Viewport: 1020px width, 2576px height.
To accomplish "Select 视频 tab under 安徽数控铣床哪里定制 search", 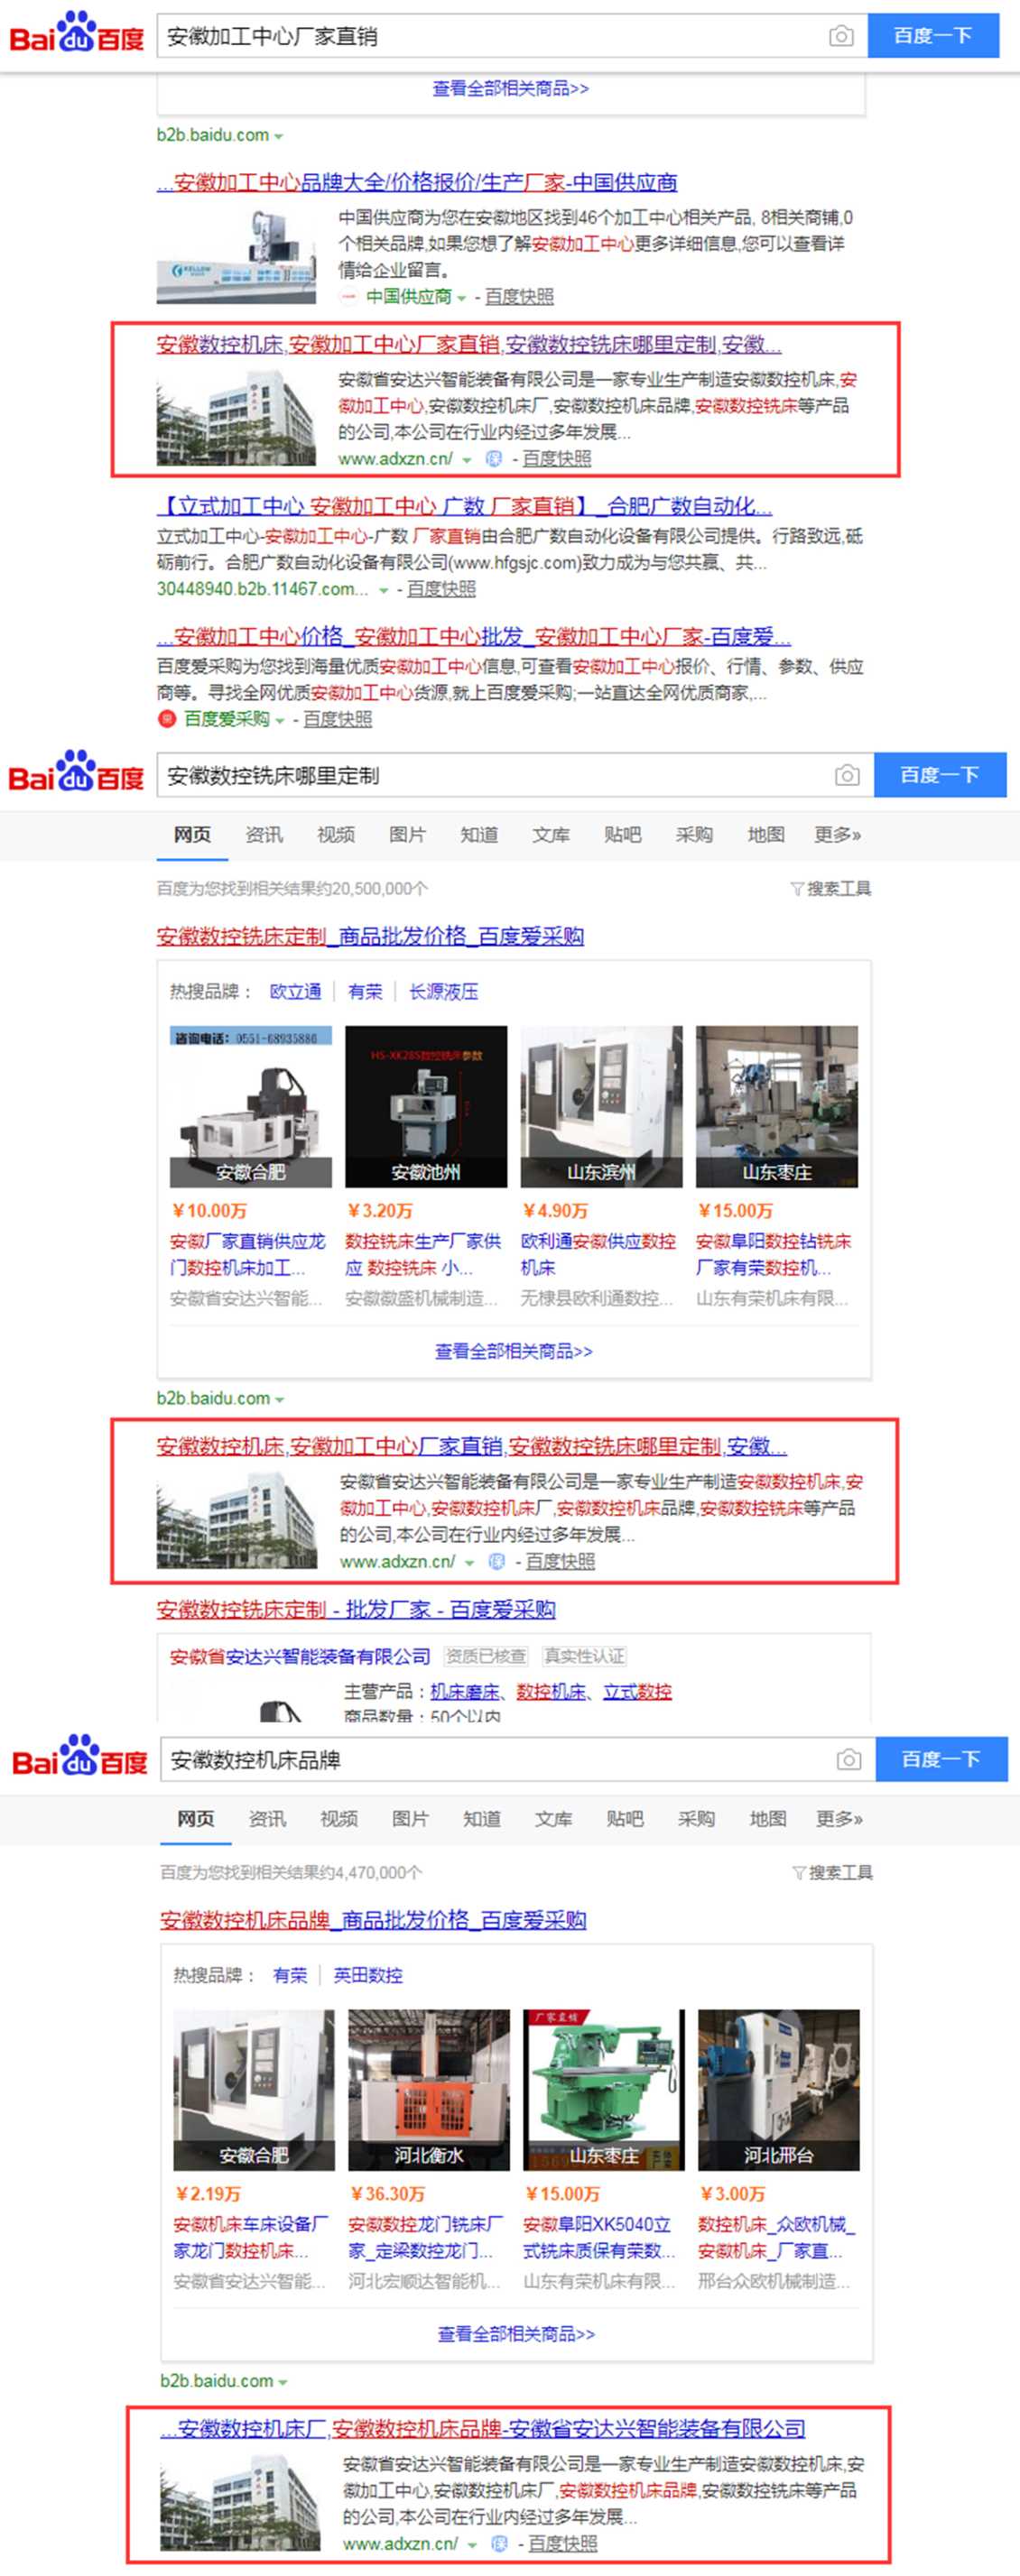I will pyautogui.click(x=336, y=835).
